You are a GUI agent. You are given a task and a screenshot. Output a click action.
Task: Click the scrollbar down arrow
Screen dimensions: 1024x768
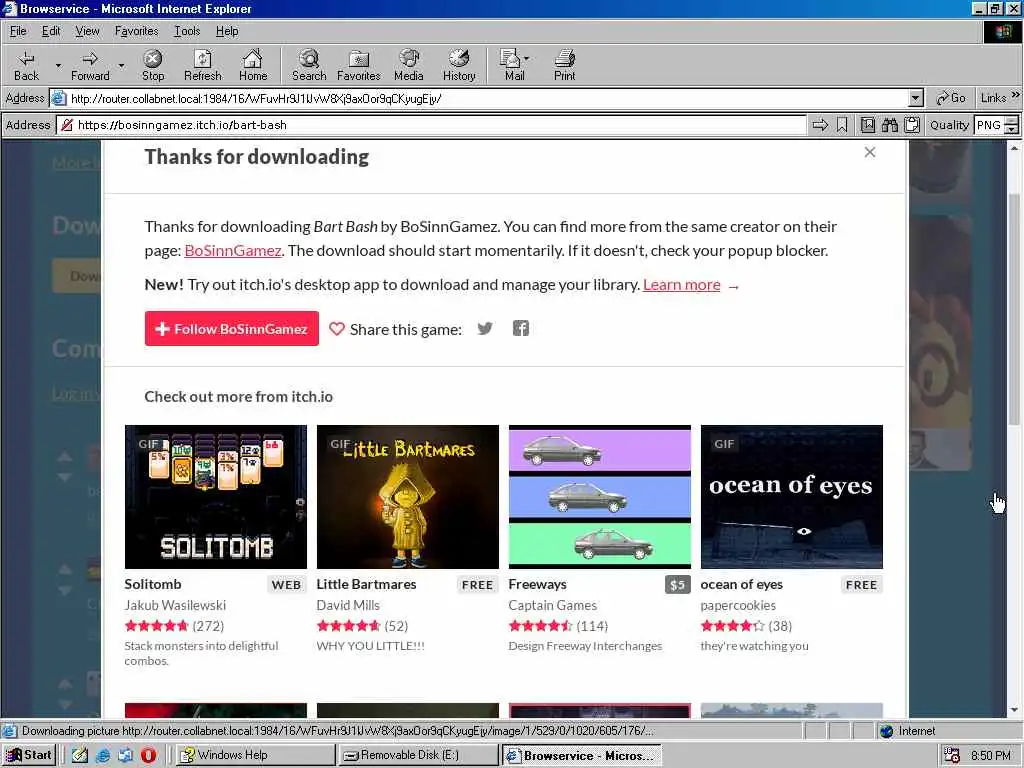click(x=1014, y=710)
